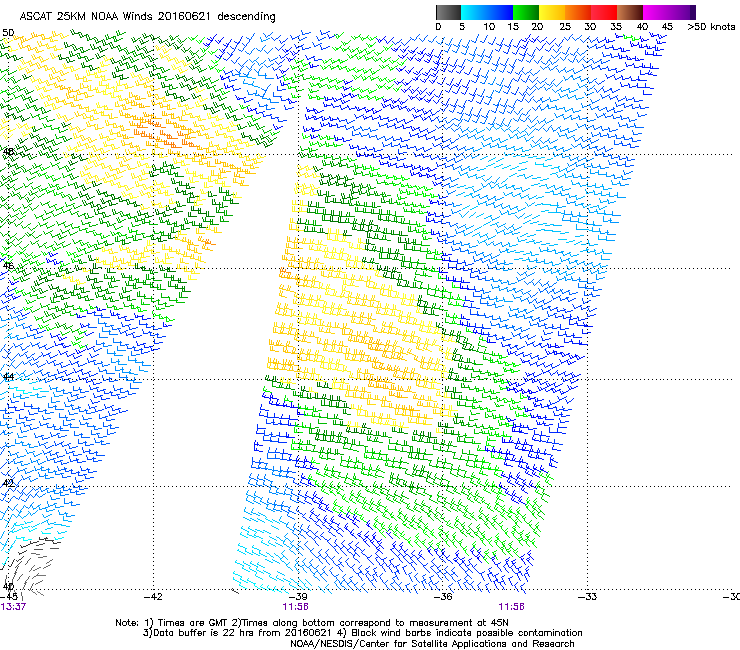Select the green 15-20 knots legend segment
This screenshot has width=740, height=650.
tap(526, 12)
